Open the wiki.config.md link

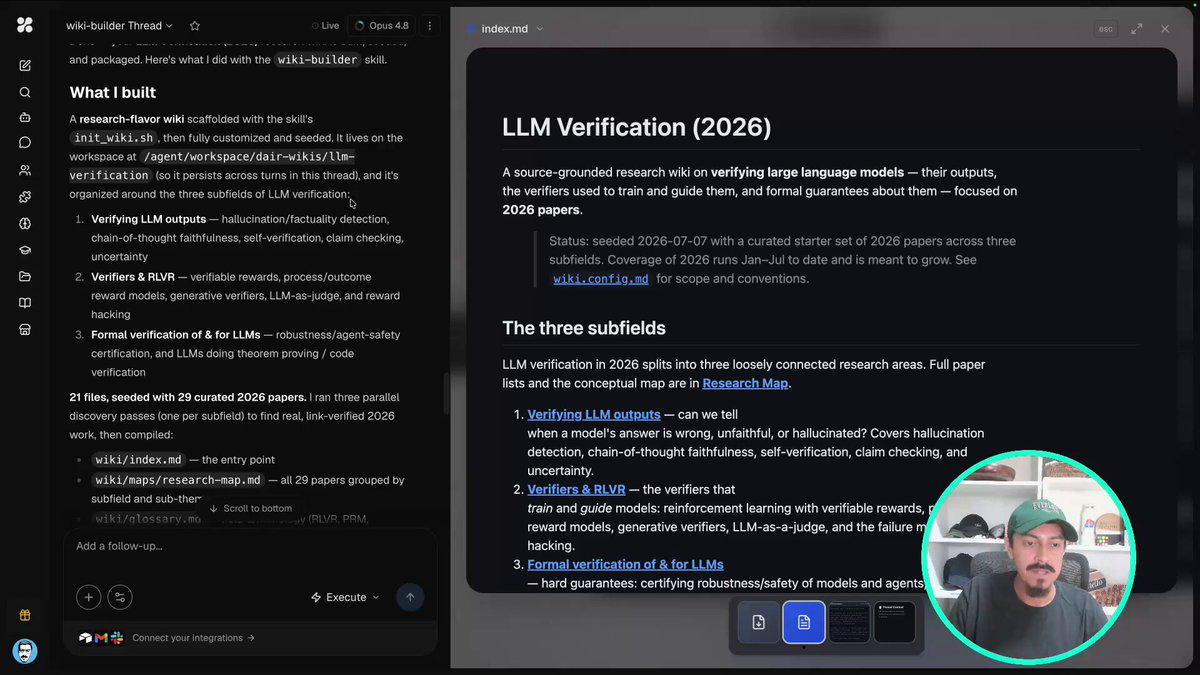[601, 279]
